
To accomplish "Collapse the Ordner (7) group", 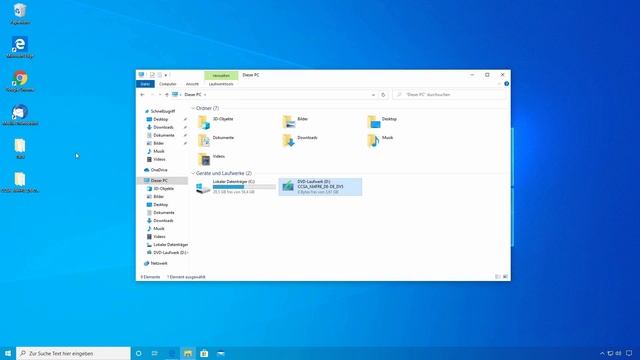I will click(x=193, y=108).
